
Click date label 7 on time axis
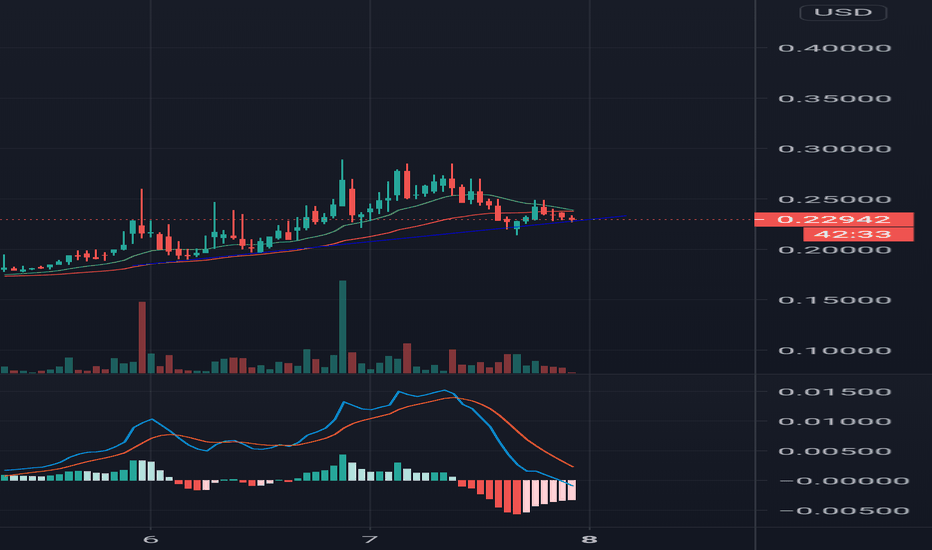tap(370, 539)
